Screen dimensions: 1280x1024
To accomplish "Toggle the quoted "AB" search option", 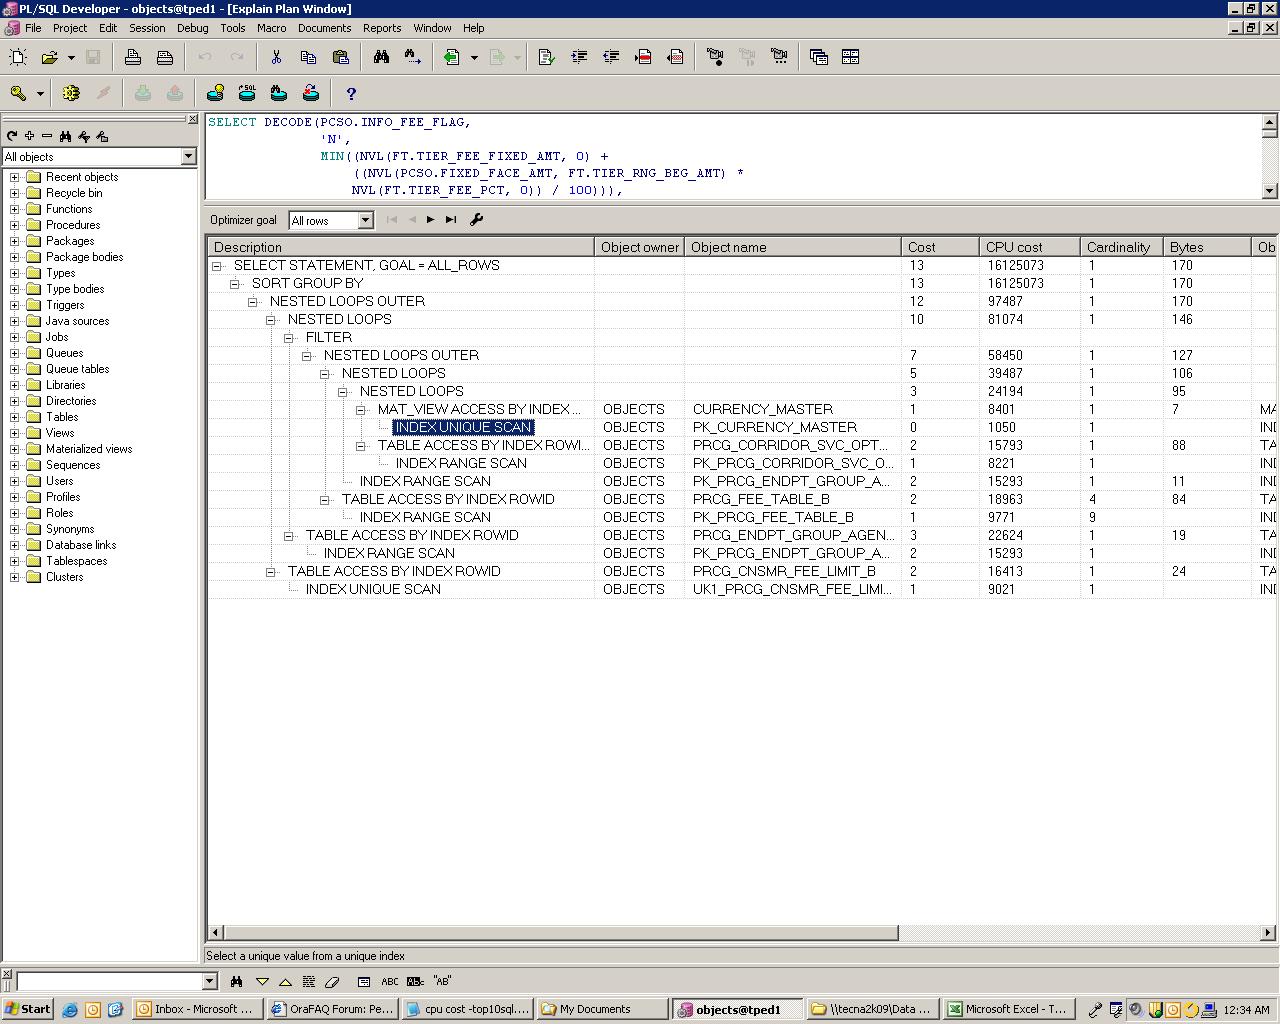I will [441, 981].
